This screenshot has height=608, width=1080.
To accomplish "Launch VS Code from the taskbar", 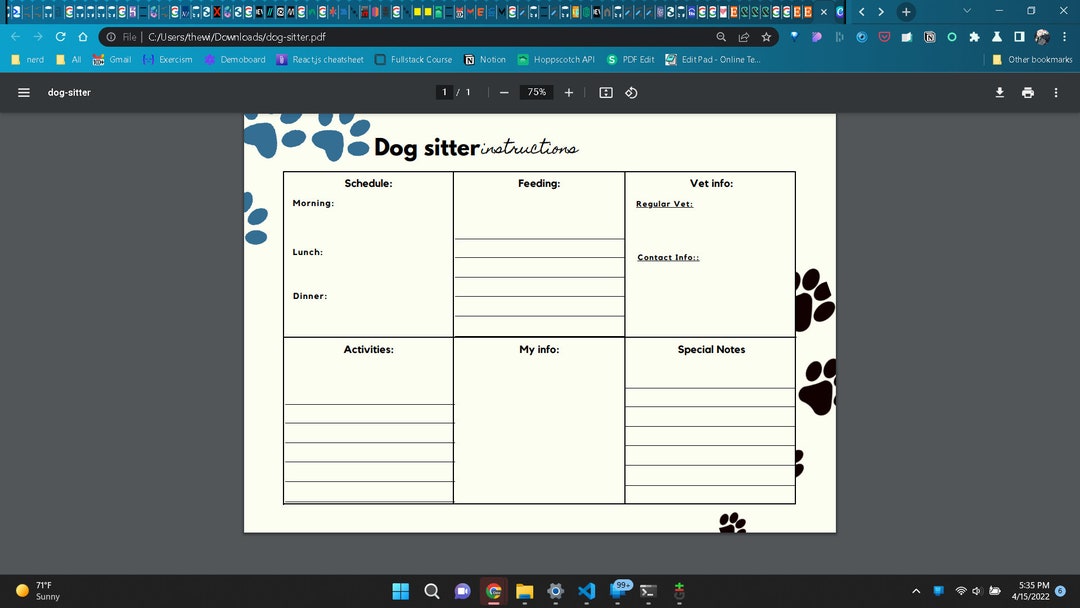I will click(x=586, y=591).
